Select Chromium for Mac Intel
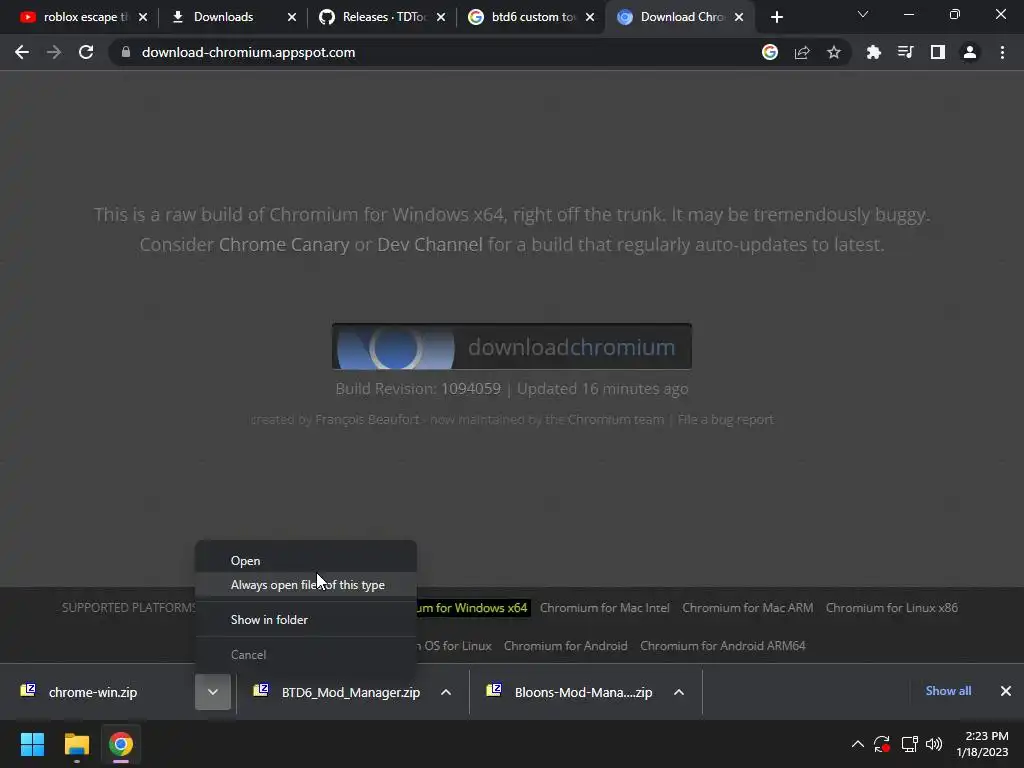Viewport: 1024px width, 768px height. click(x=605, y=607)
